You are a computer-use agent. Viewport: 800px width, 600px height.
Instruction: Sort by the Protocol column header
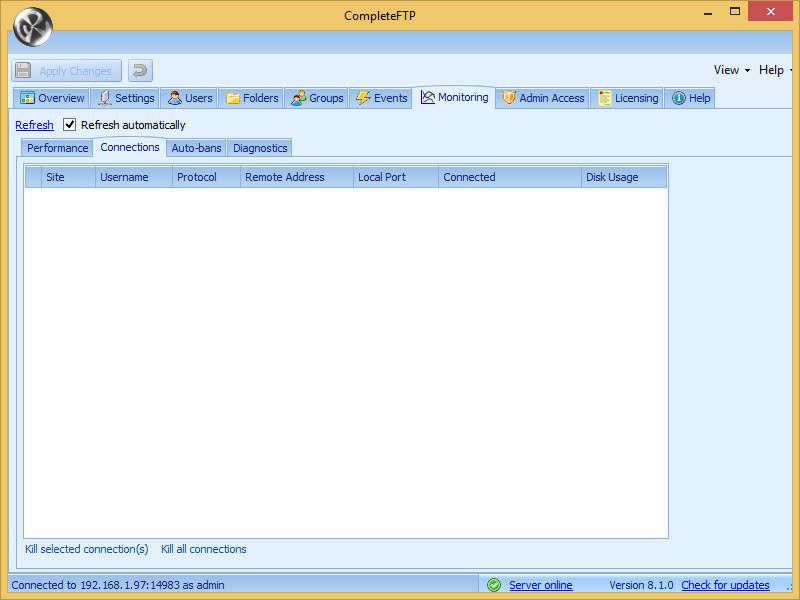[206, 177]
